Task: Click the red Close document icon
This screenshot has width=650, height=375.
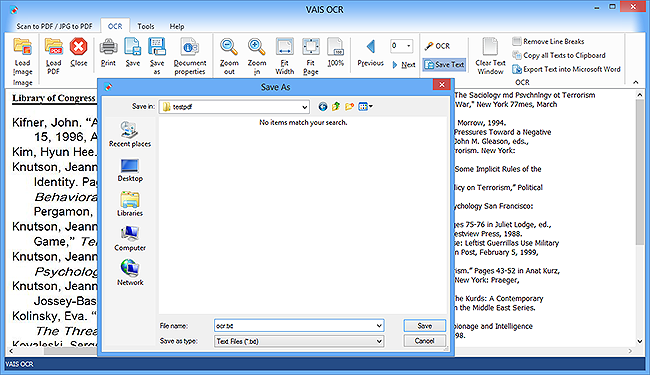Action: [78, 46]
